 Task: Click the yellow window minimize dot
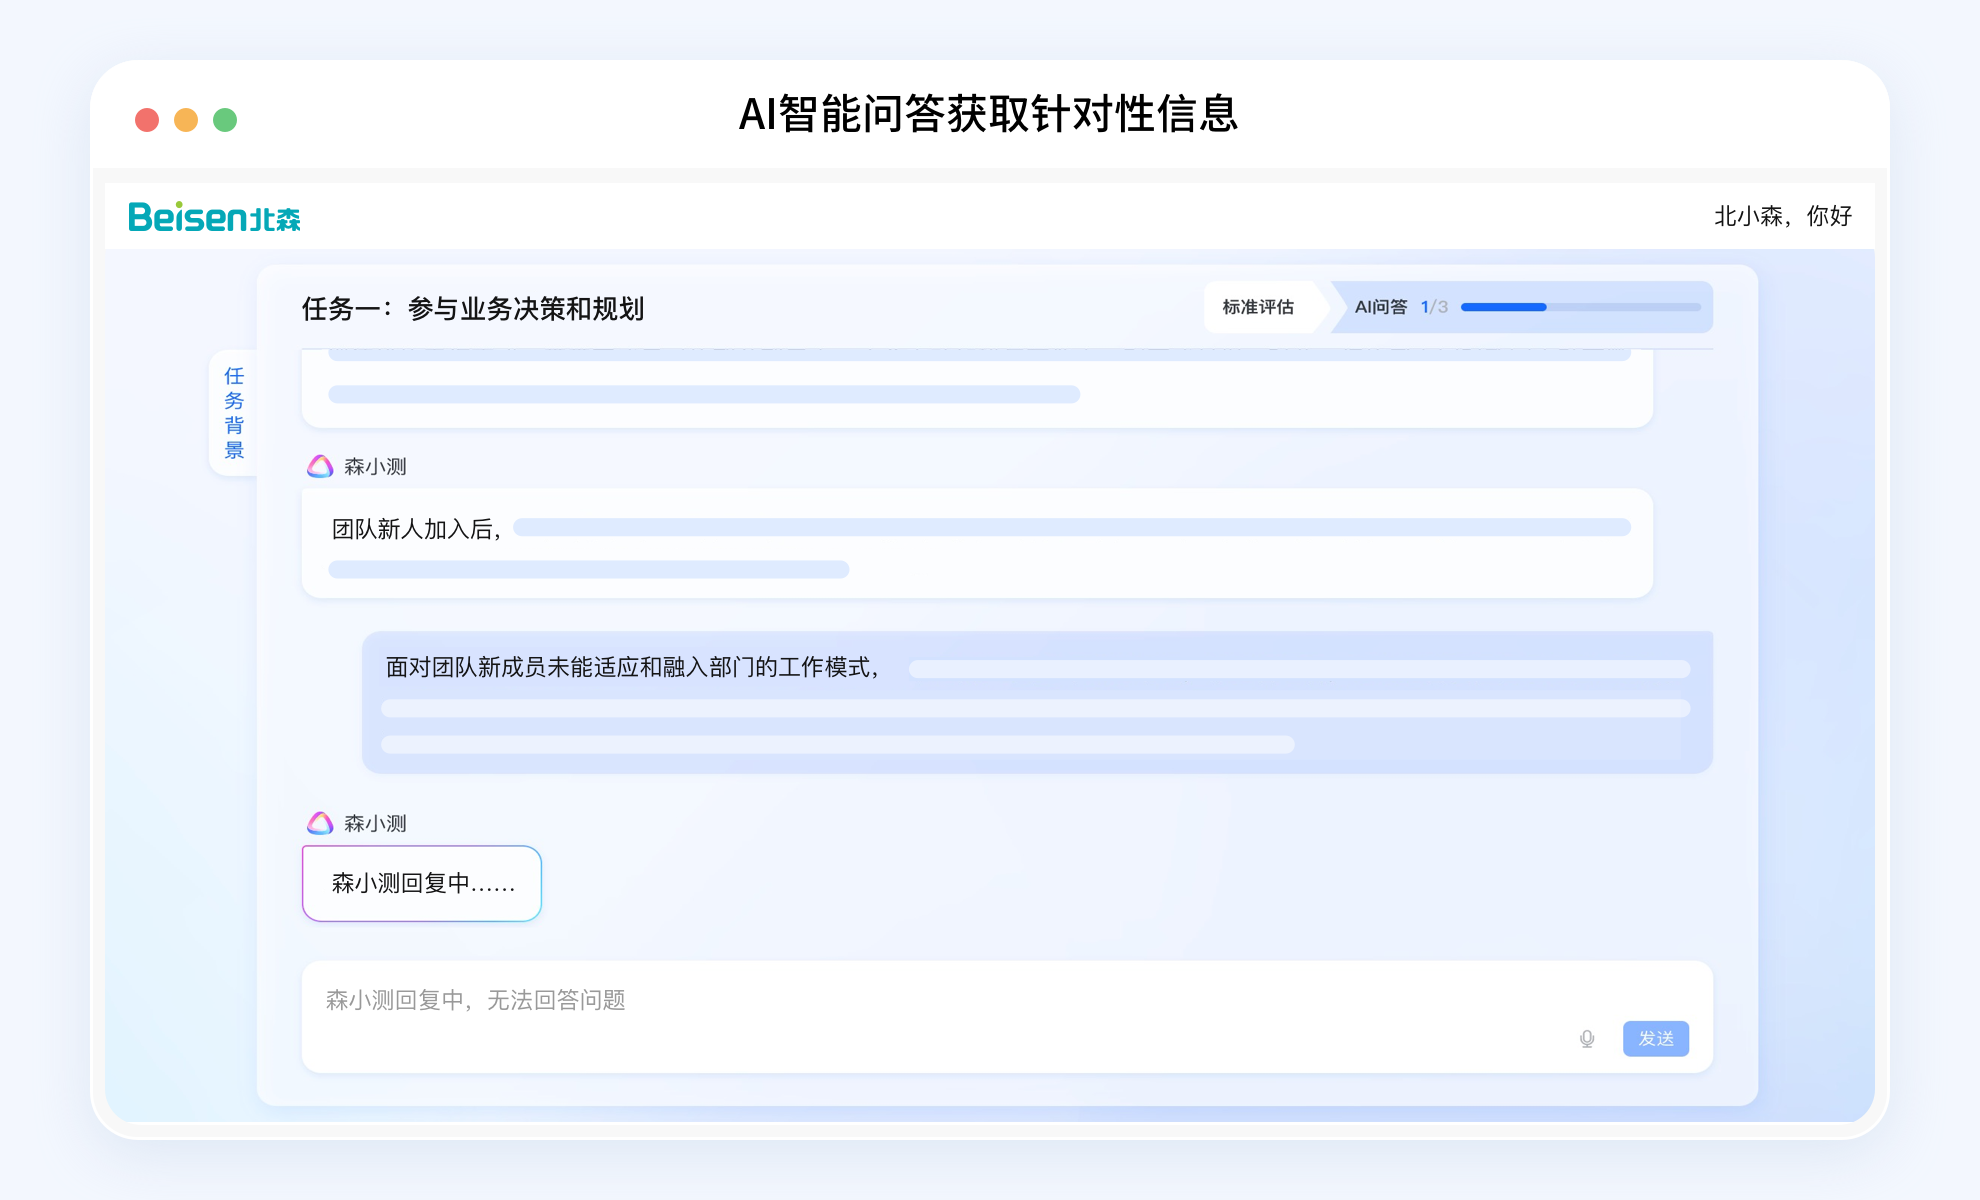(186, 120)
